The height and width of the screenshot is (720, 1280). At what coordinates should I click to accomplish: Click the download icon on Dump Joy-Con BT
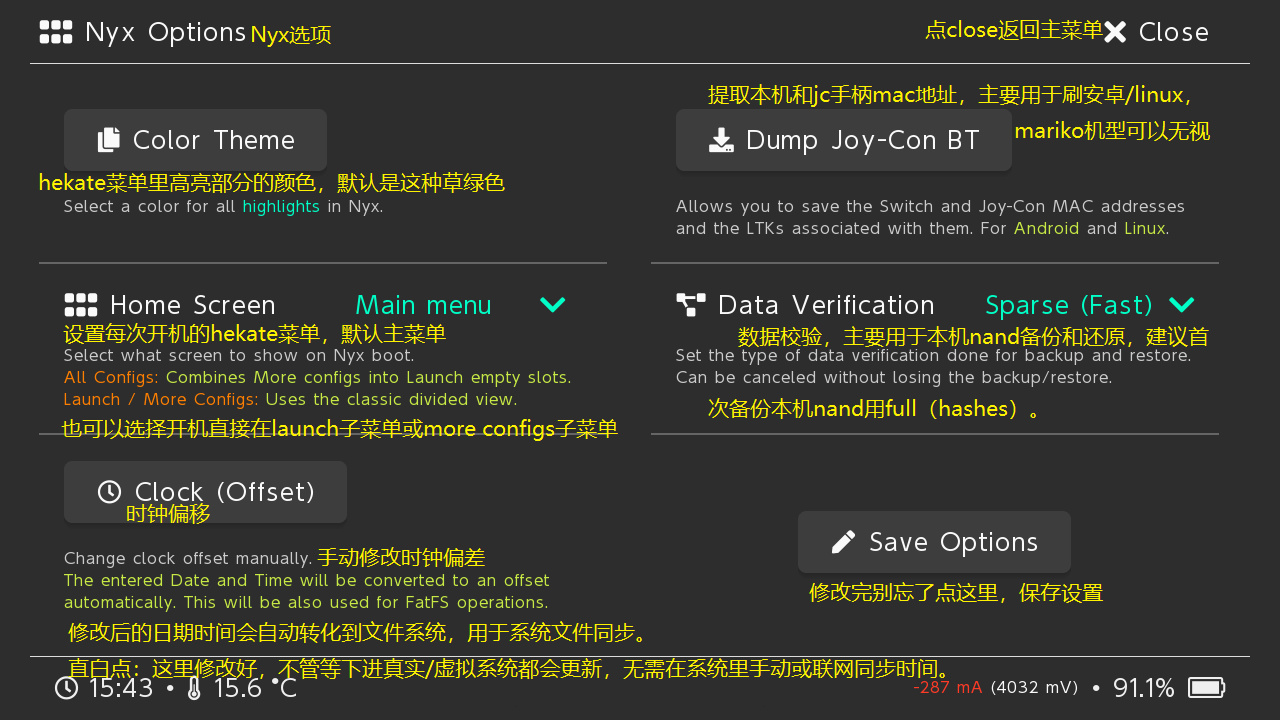pyautogui.click(x=721, y=140)
